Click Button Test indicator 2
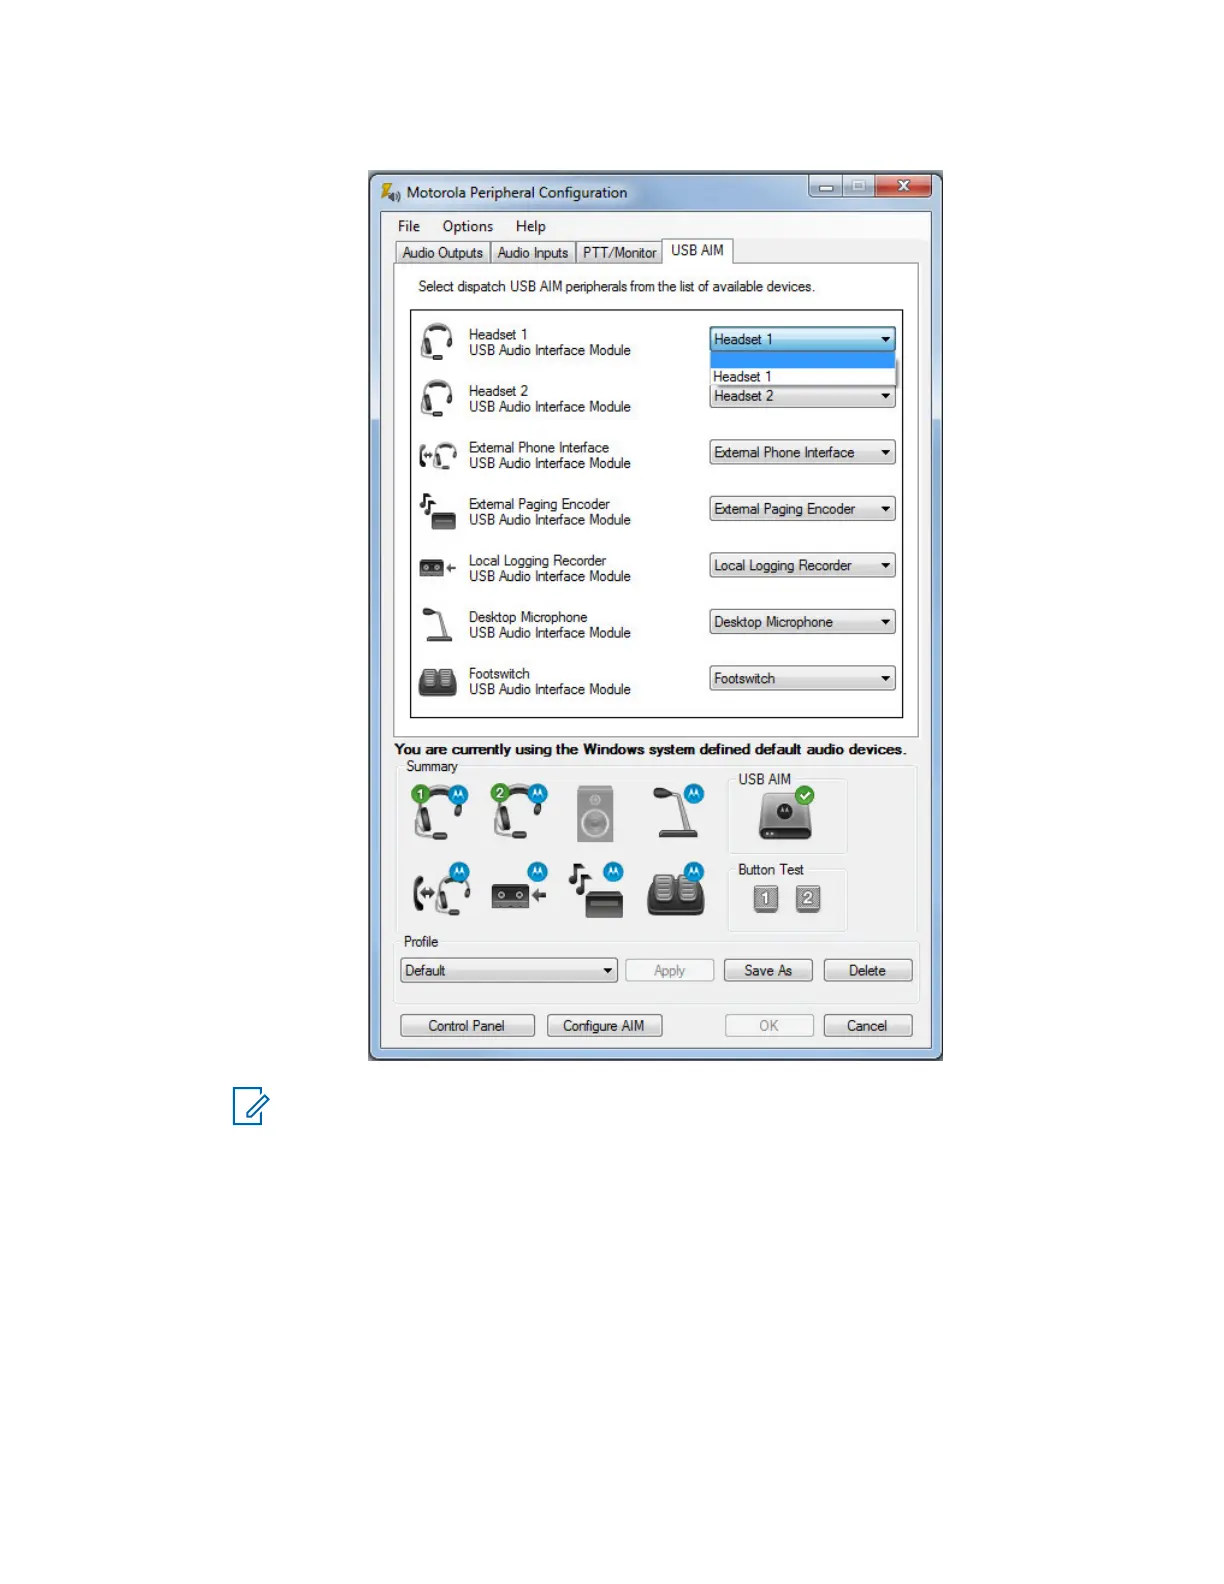Screen dimensions: 1224x1584 click(x=808, y=898)
